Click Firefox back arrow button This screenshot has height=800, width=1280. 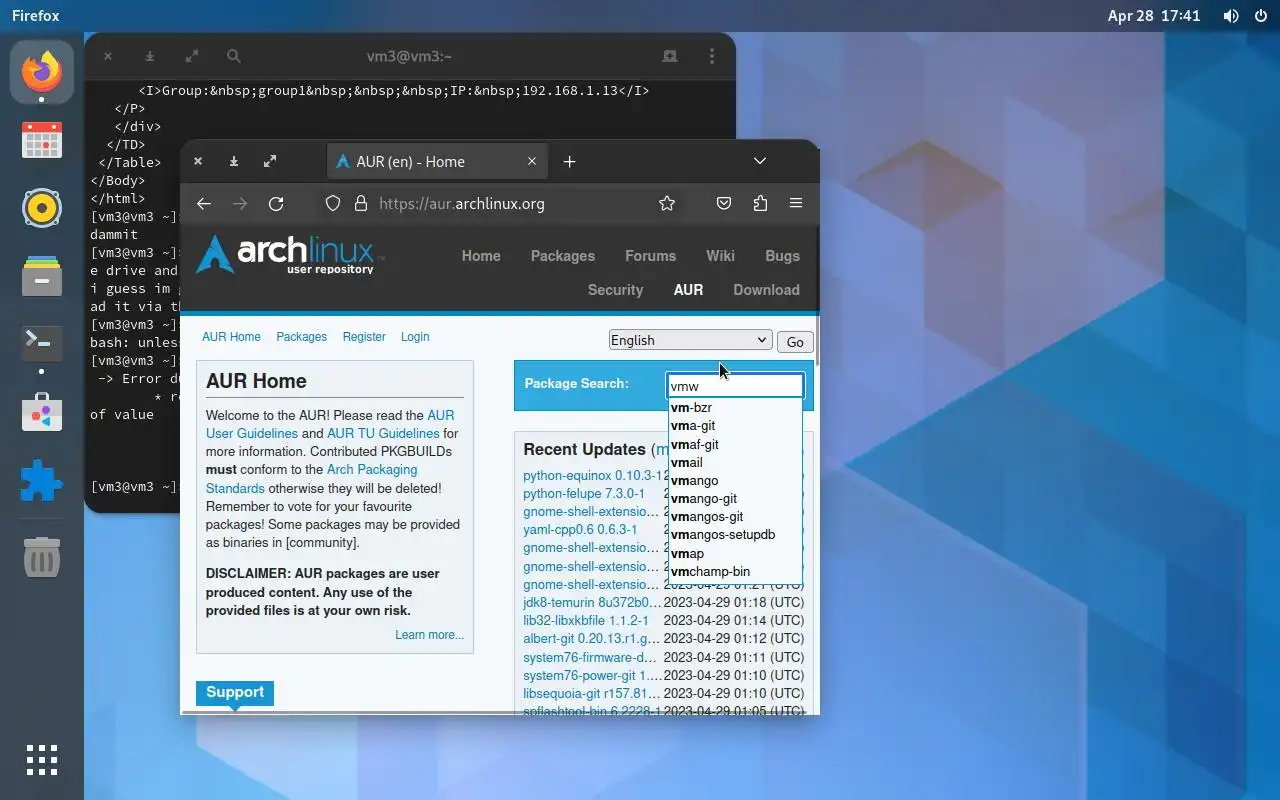pyautogui.click(x=204, y=203)
